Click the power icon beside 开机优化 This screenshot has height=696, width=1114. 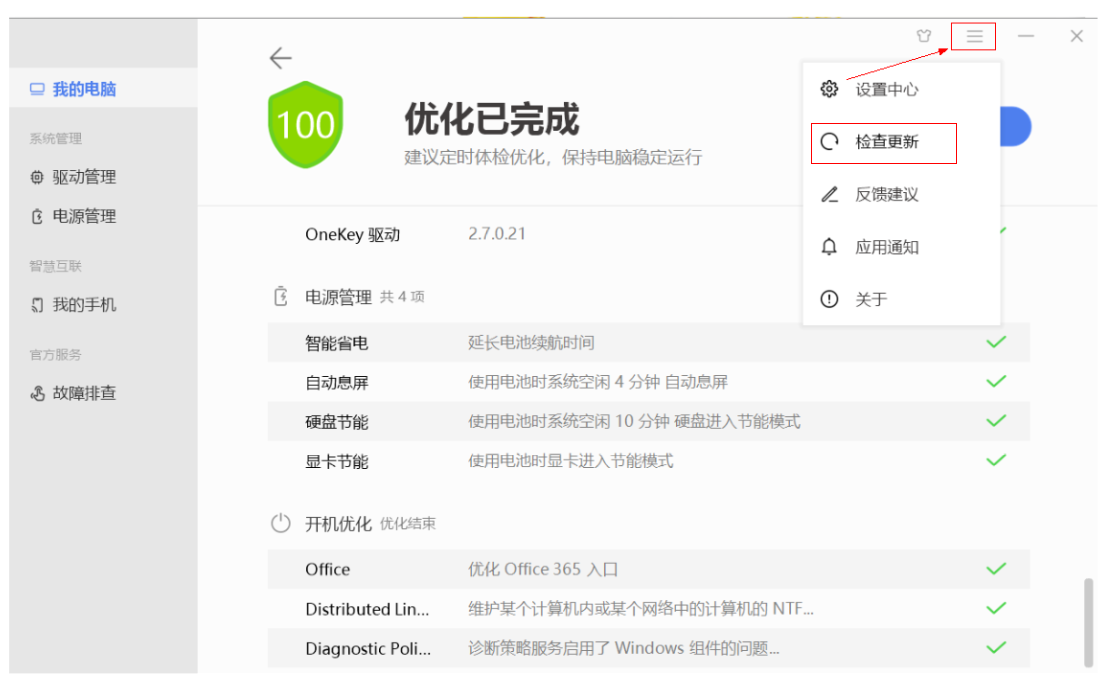281,523
